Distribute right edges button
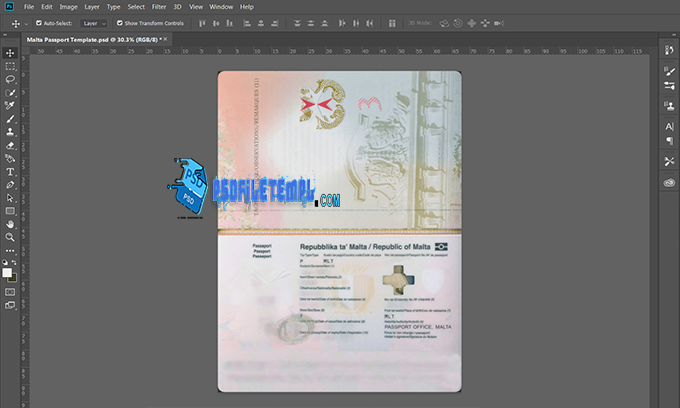Viewport: 680px width, 408px height. [369, 23]
